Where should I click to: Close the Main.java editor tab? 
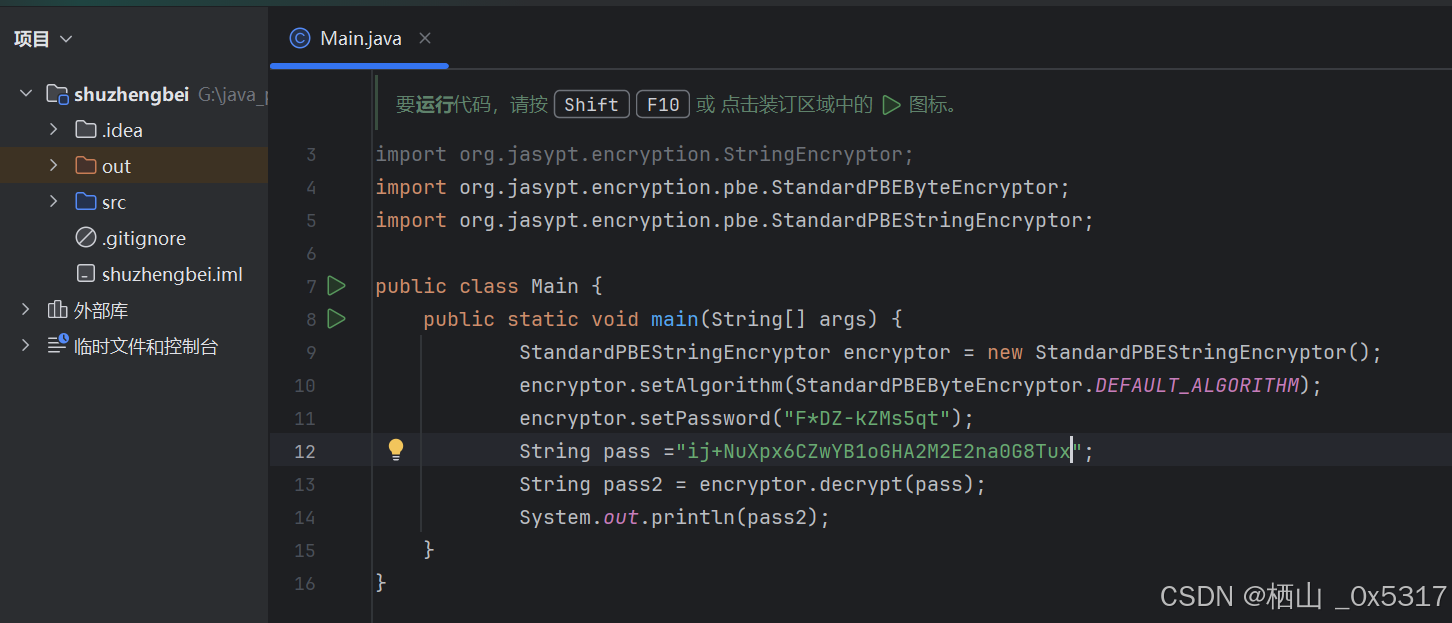tap(425, 39)
